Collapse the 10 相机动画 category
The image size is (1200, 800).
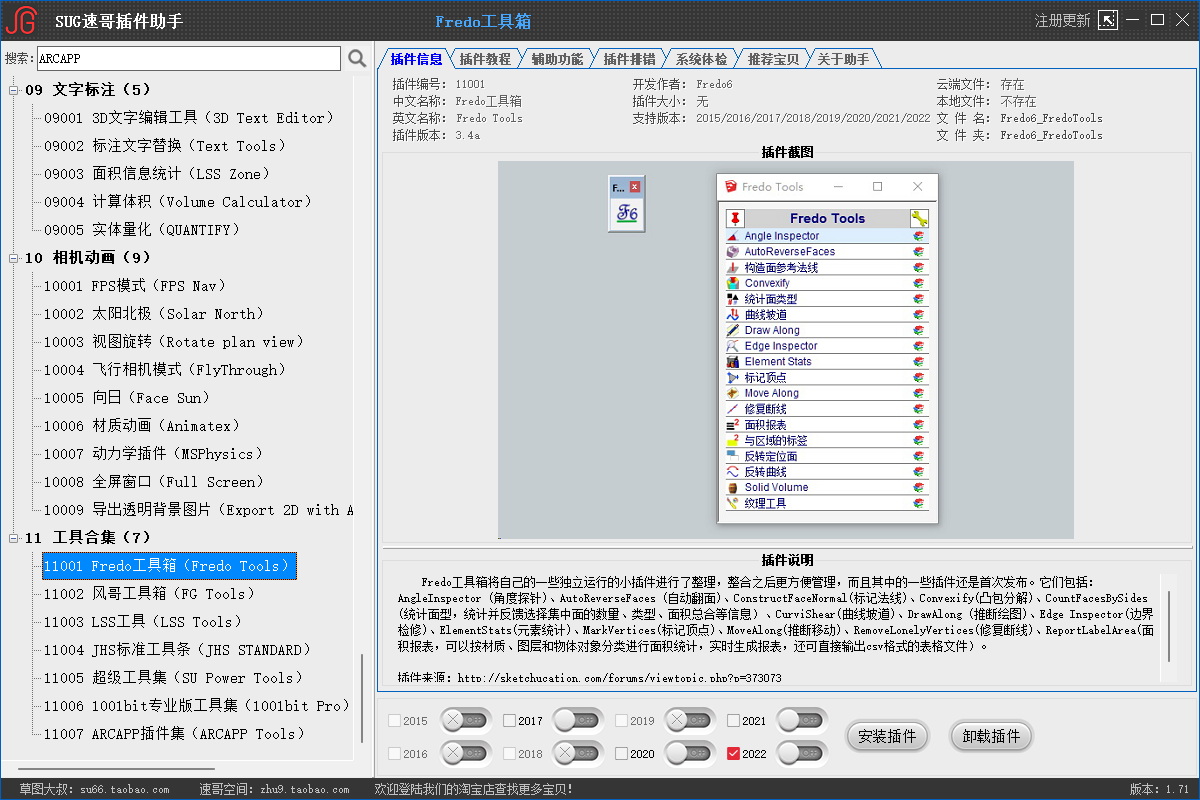(x=14, y=258)
